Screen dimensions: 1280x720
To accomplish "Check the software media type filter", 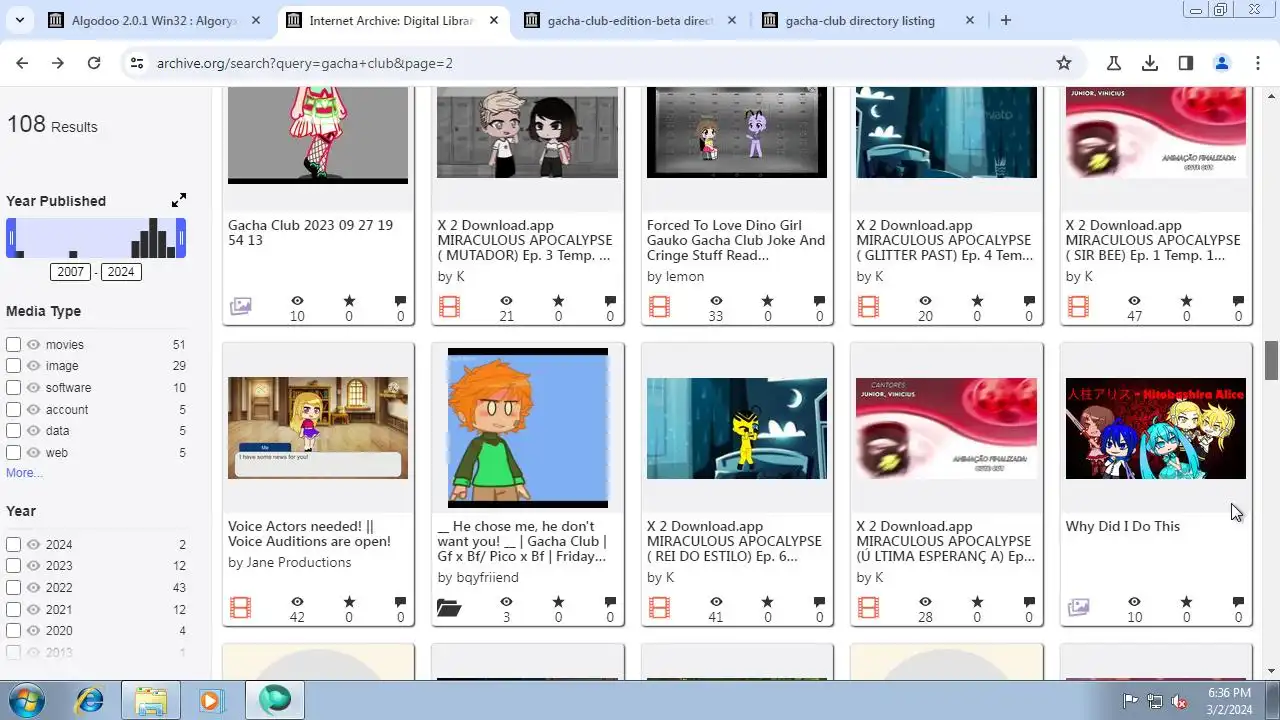I will coord(13,388).
